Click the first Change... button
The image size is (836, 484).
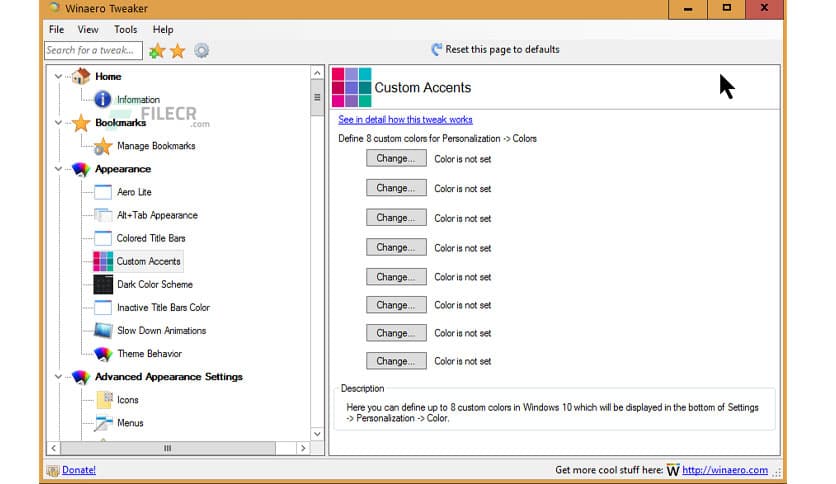coord(396,158)
